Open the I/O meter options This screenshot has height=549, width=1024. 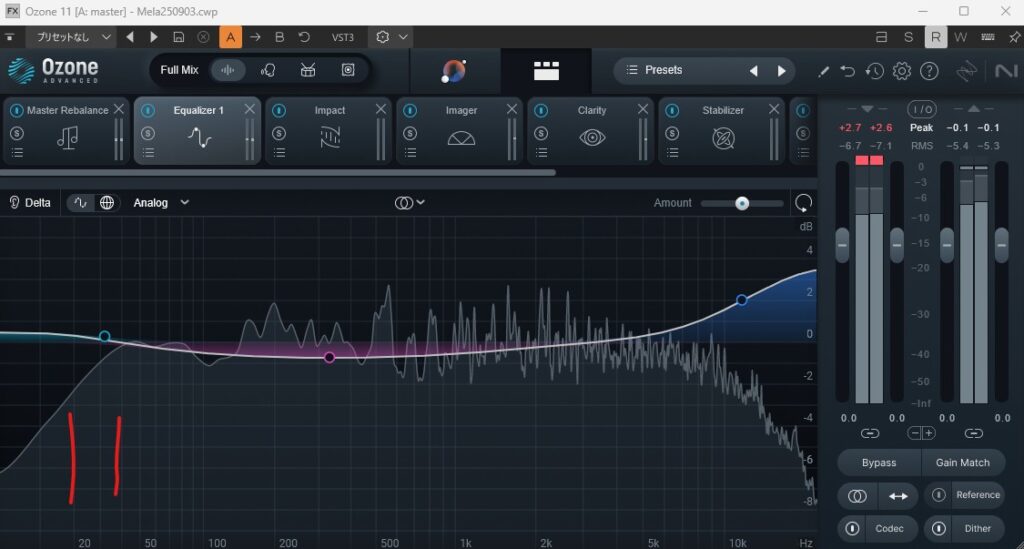tap(921, 109)
